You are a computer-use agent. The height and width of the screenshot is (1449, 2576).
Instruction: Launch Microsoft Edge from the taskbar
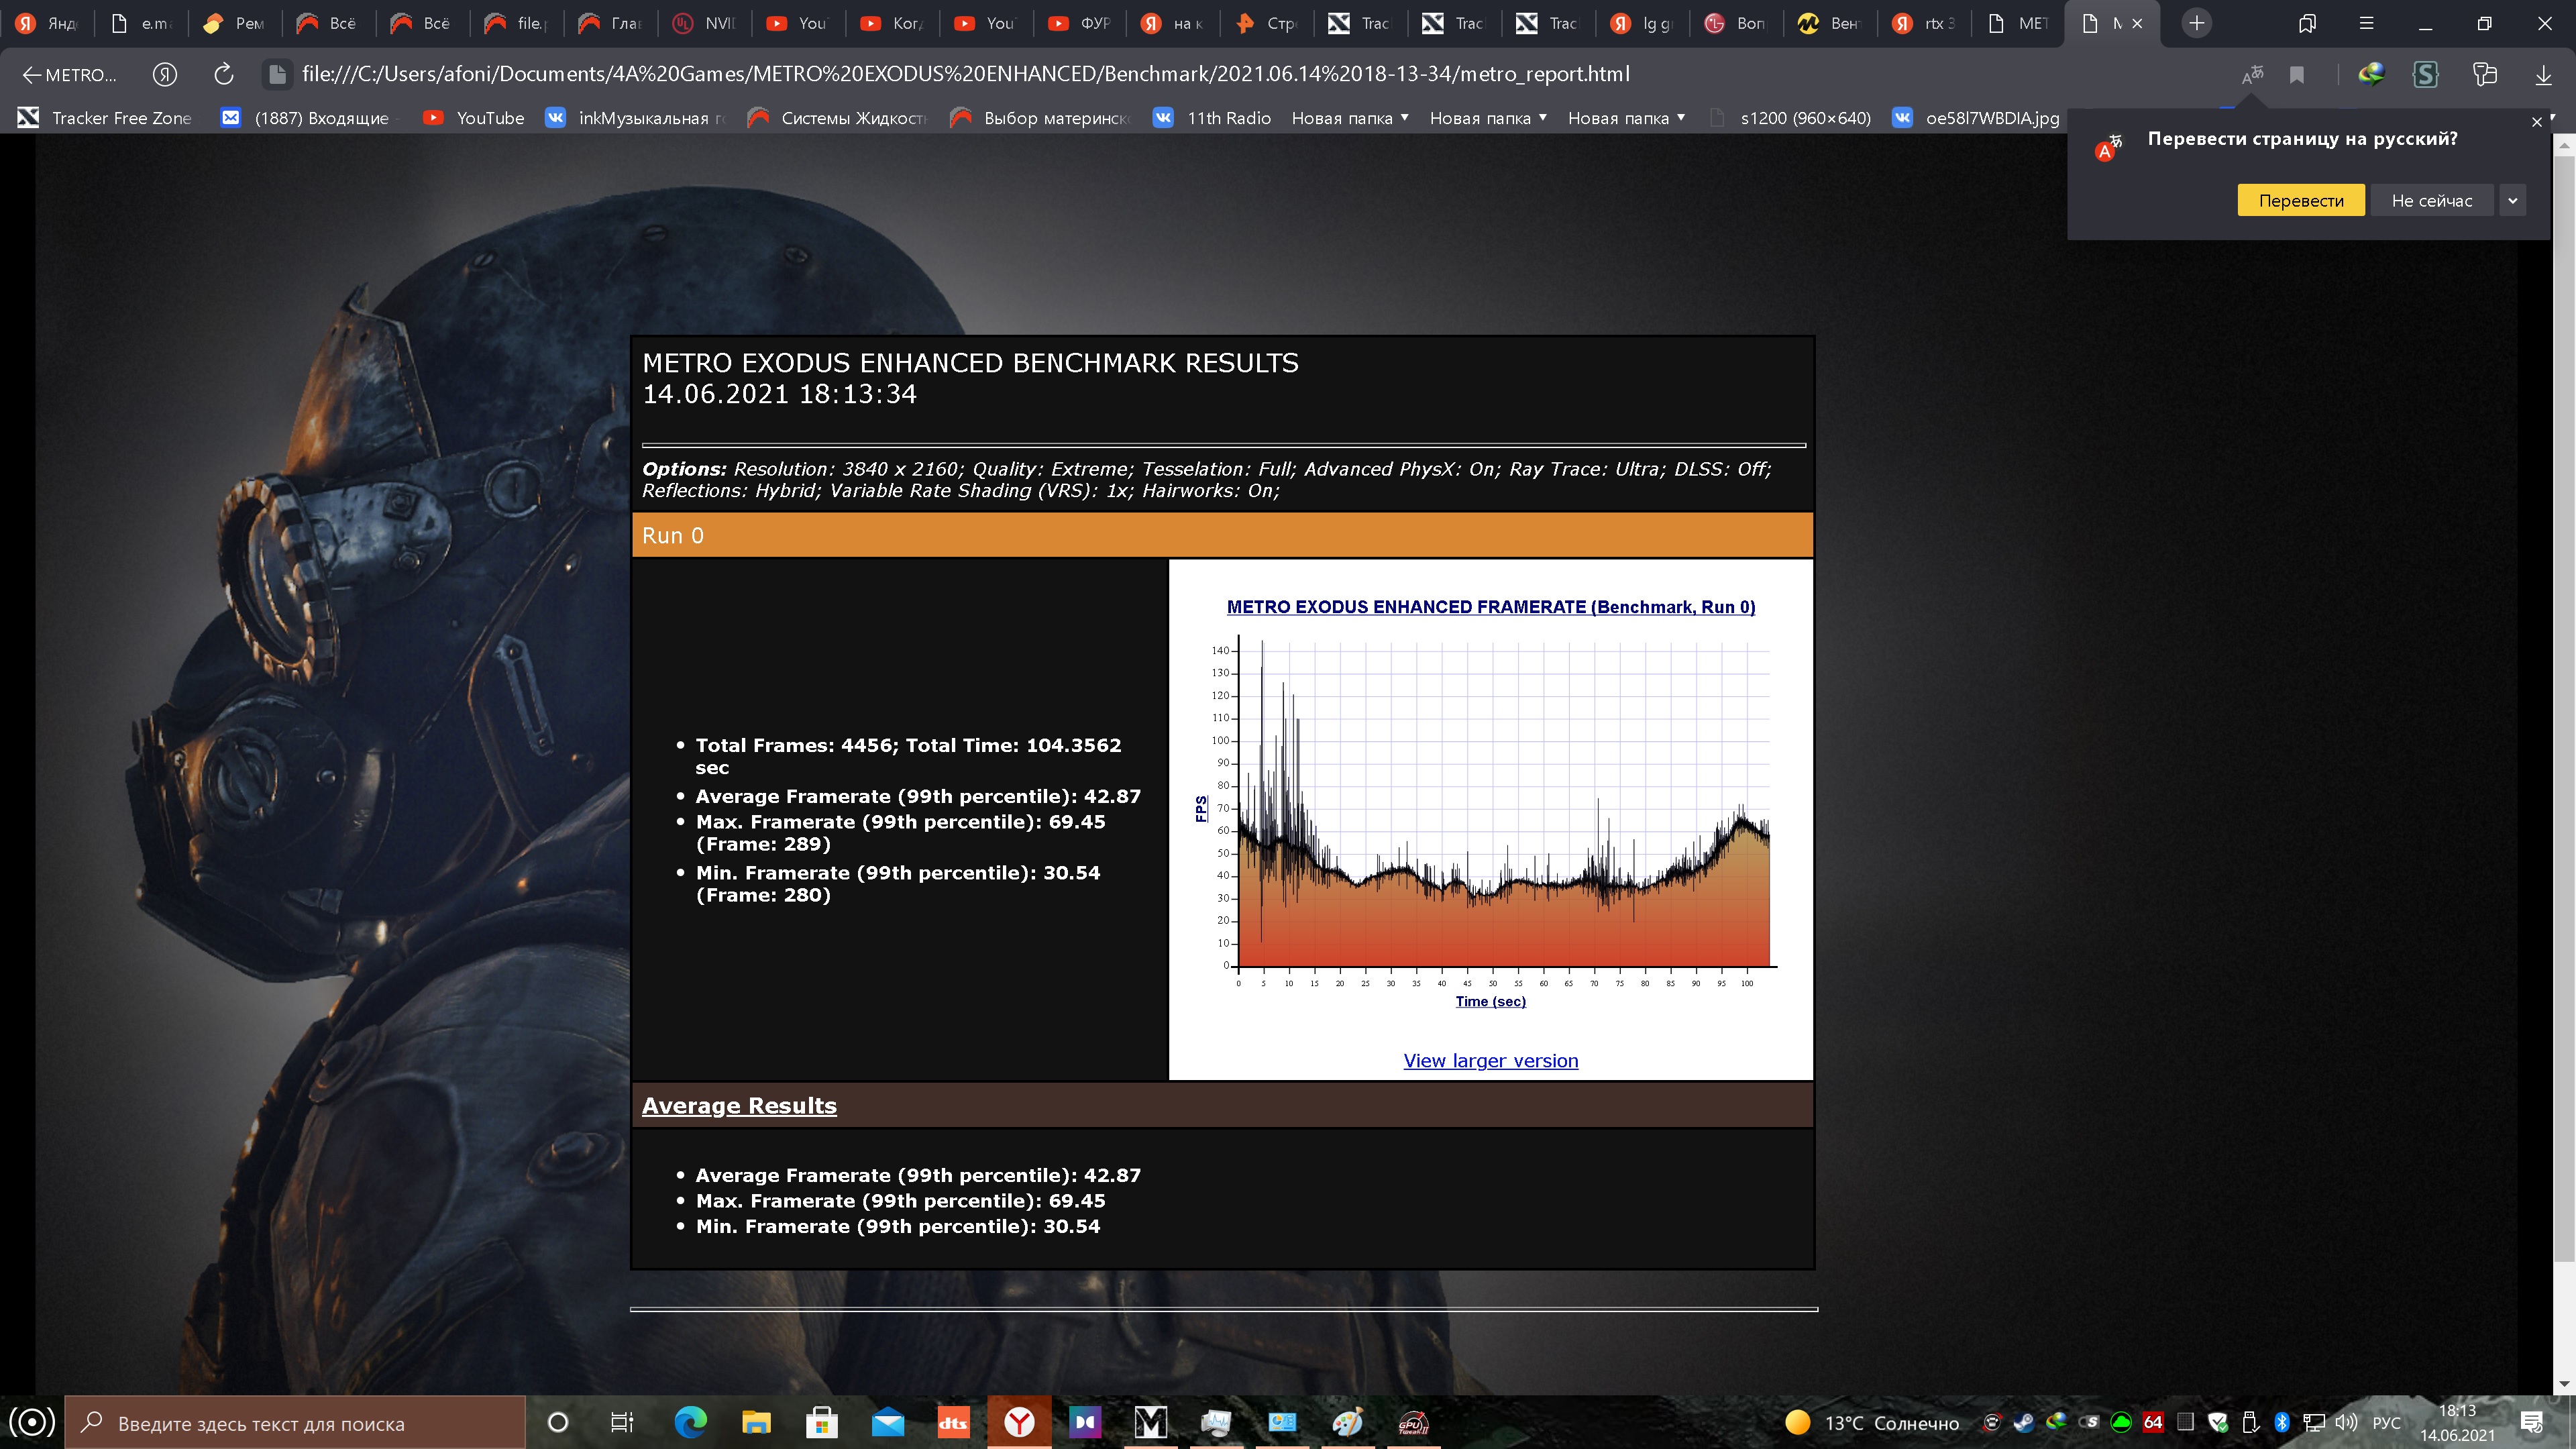click(x=690, y=1422)
